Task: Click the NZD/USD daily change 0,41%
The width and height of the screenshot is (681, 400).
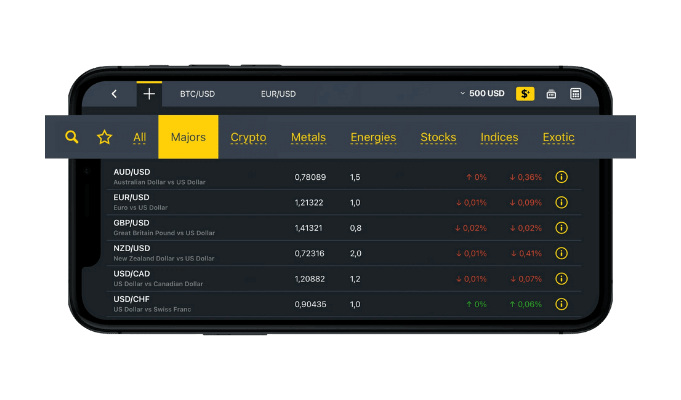Action: 526,253
